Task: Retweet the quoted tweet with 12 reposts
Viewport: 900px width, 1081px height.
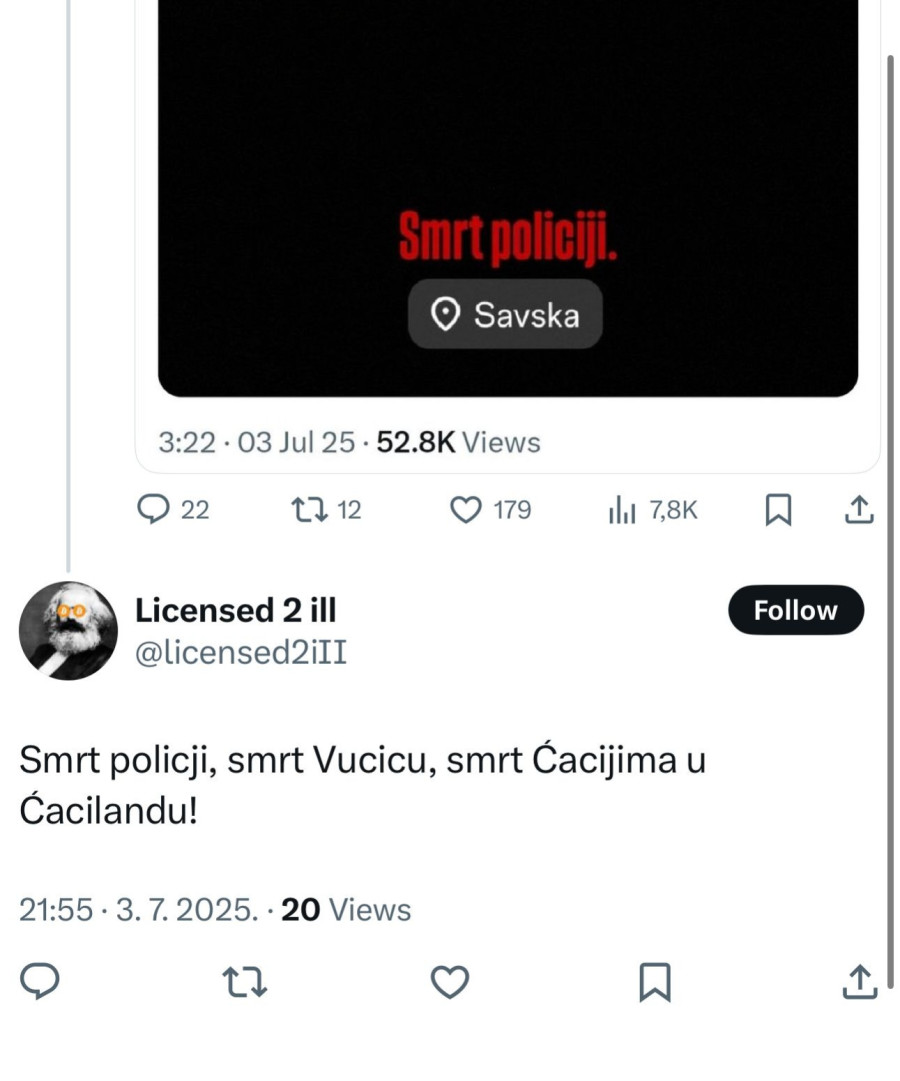Action: [x=307, y=510]
